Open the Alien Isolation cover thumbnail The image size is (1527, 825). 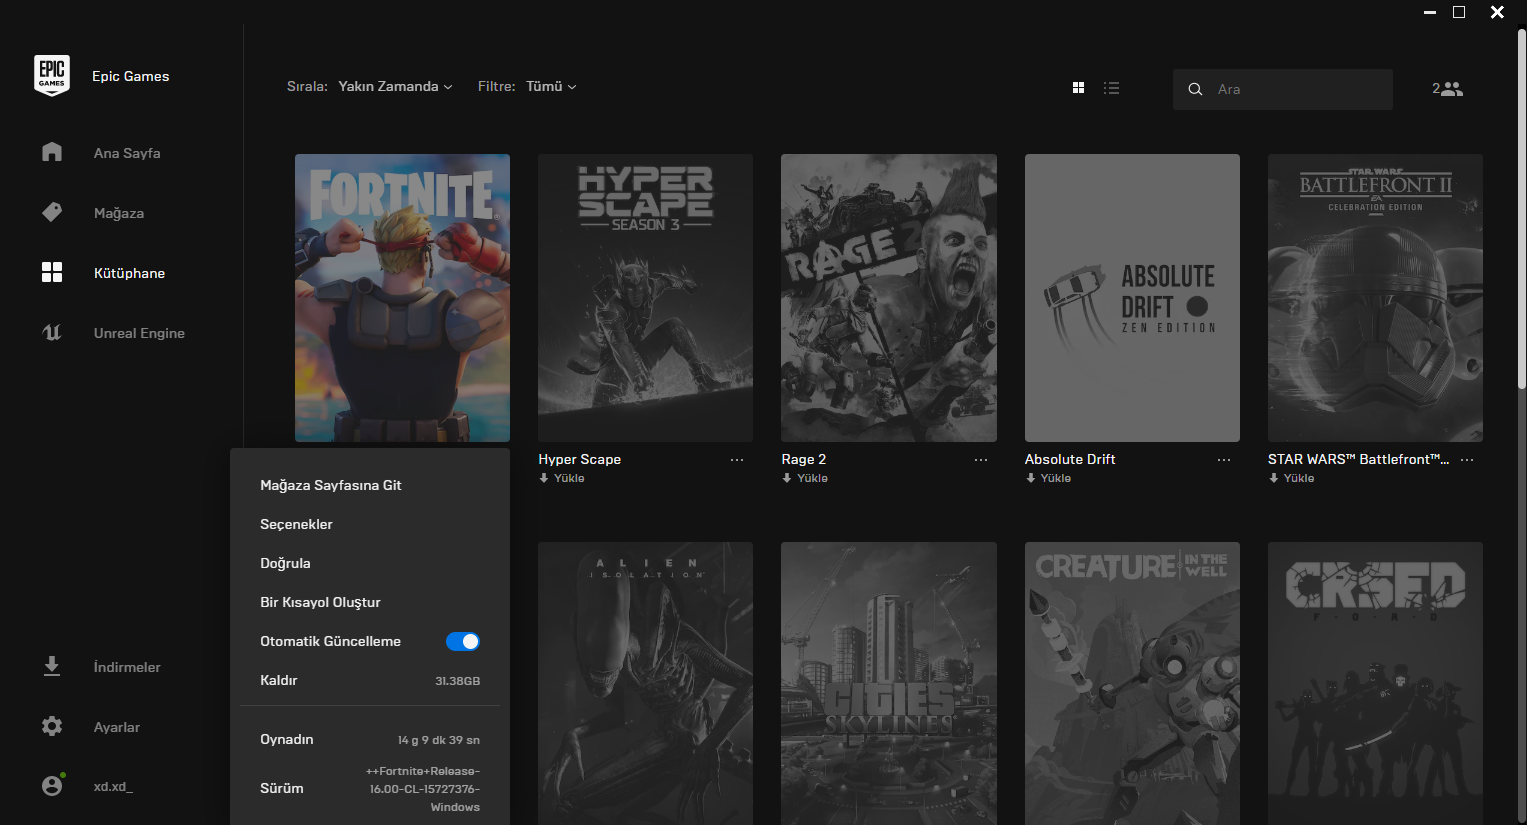(645, 683)
